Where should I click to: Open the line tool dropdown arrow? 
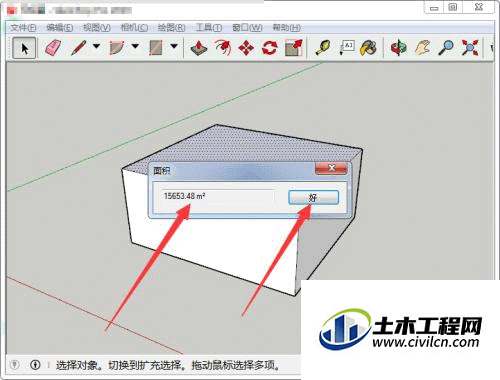pos(96,46)
